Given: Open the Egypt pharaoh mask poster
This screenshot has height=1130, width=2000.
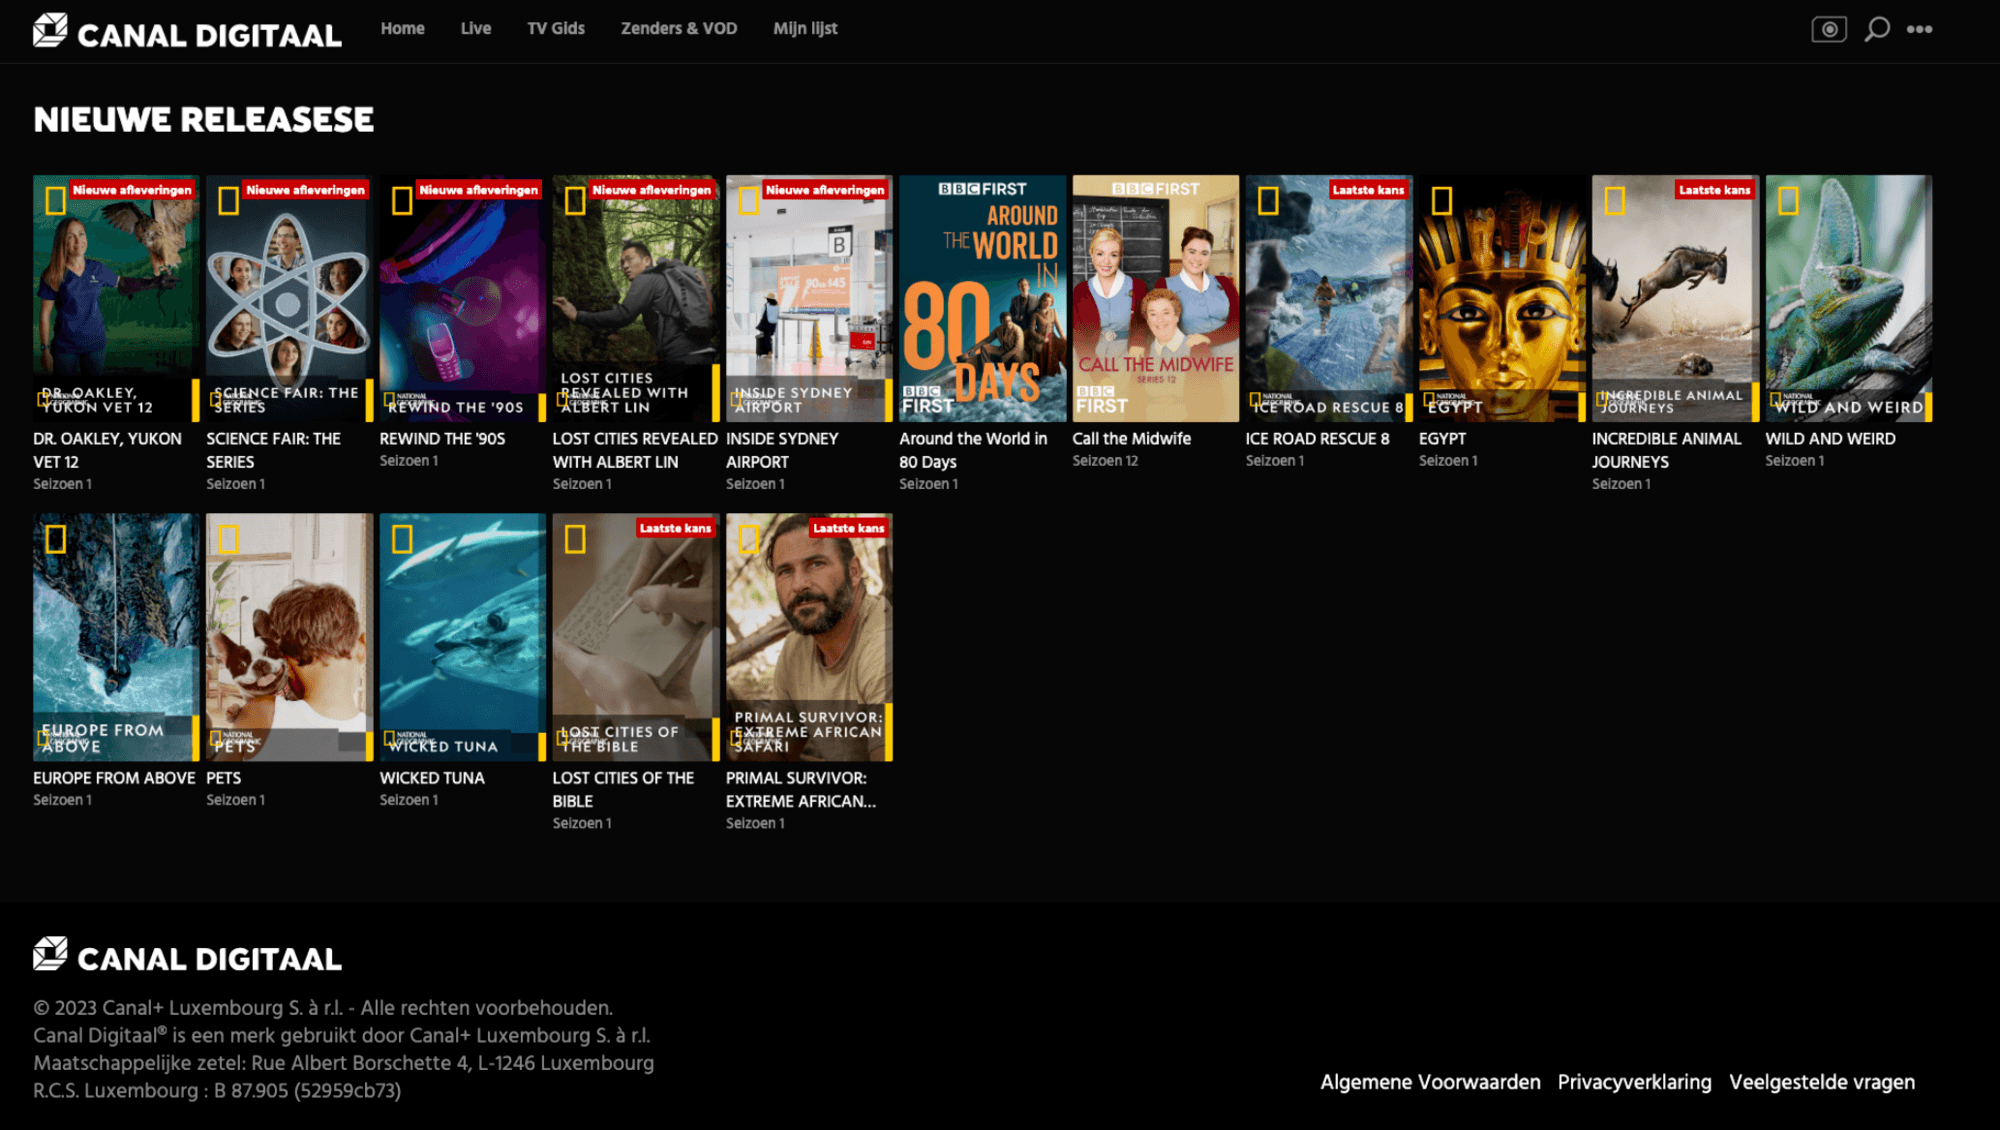Looking at the screenshot, I should pyautogui.click(x=1502, y=298).
